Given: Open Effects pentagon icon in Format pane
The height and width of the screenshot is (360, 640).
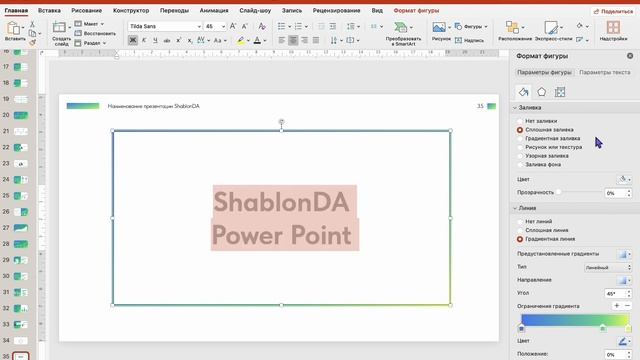Looking at the screenshot, I should tap(542, 92).
